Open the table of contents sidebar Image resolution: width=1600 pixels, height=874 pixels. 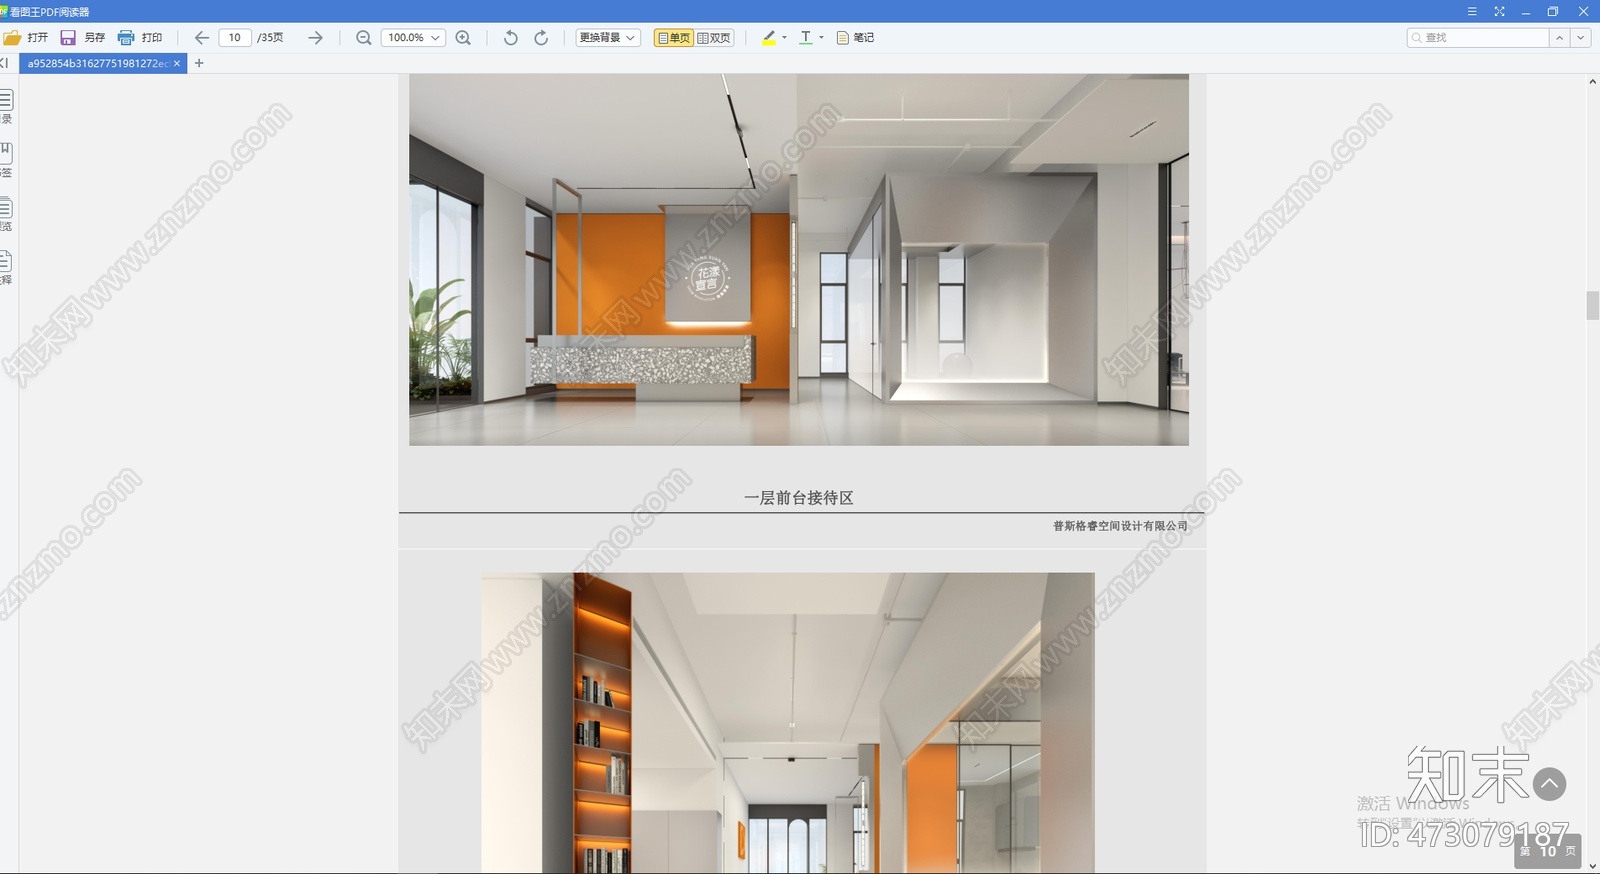[6, 106]
